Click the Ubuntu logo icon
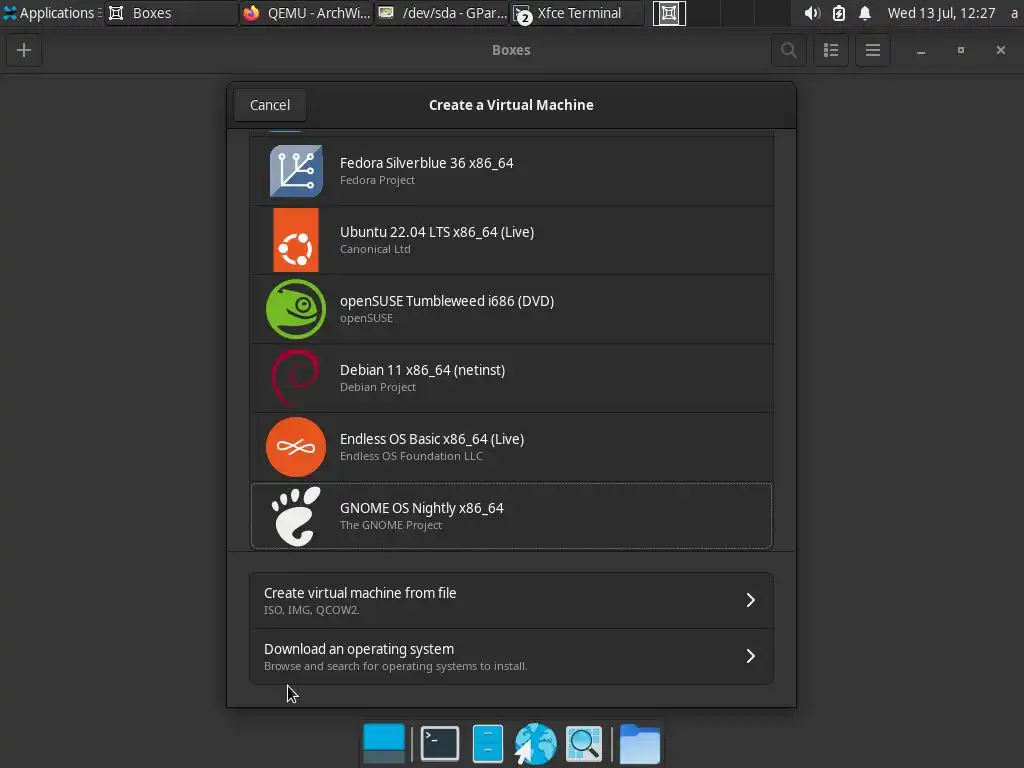1024x768 pixels. [x=296, y=240]
